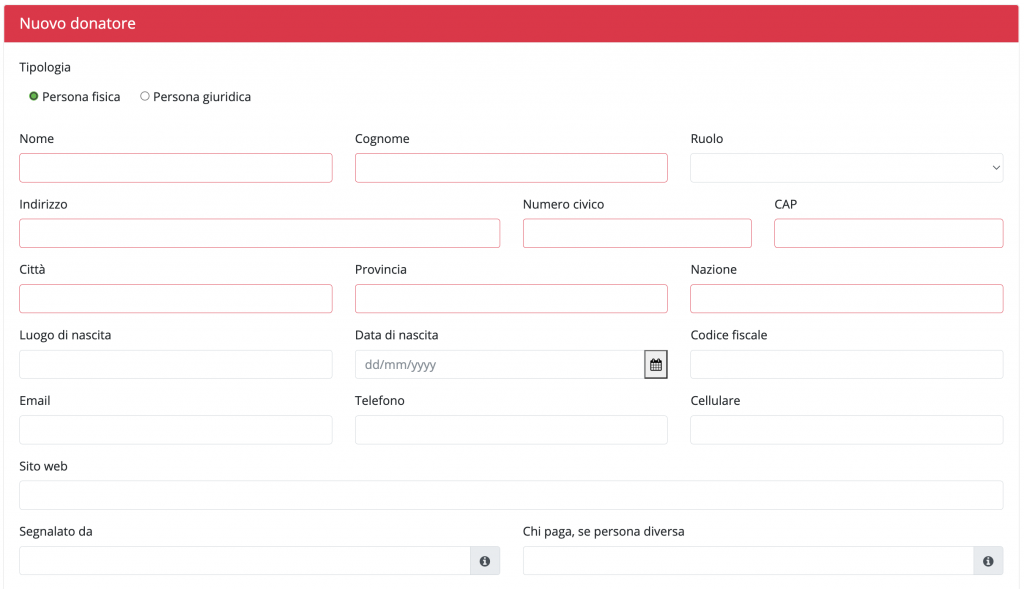This screenshot has width=1024, height=589.
Task: Select the Persona fisica radio button
Action: click(x=34, y=96)
